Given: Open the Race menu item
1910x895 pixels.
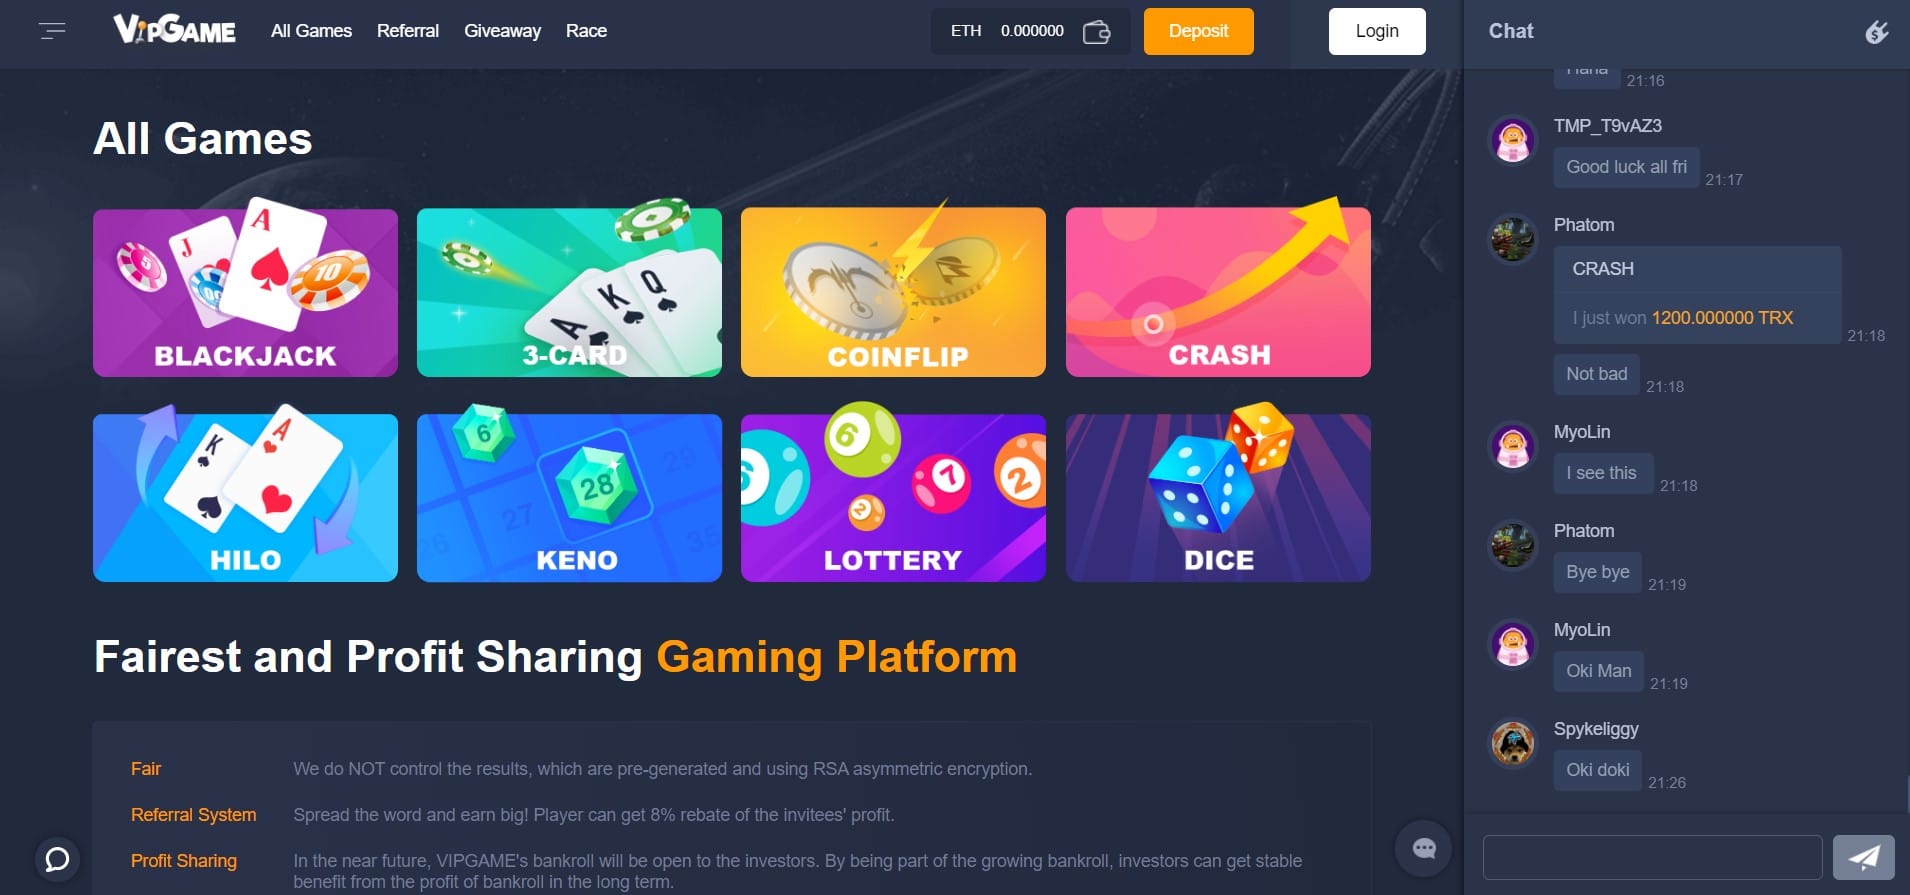Looking at the screenshot, I should pyautogui.click(x=586, y=31).
